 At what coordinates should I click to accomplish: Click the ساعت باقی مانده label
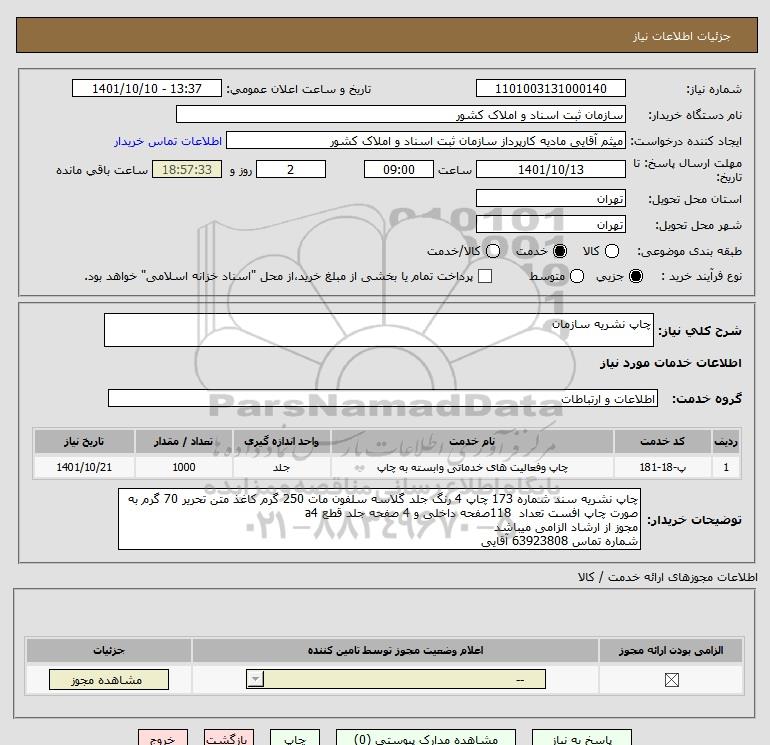[102, 170]
